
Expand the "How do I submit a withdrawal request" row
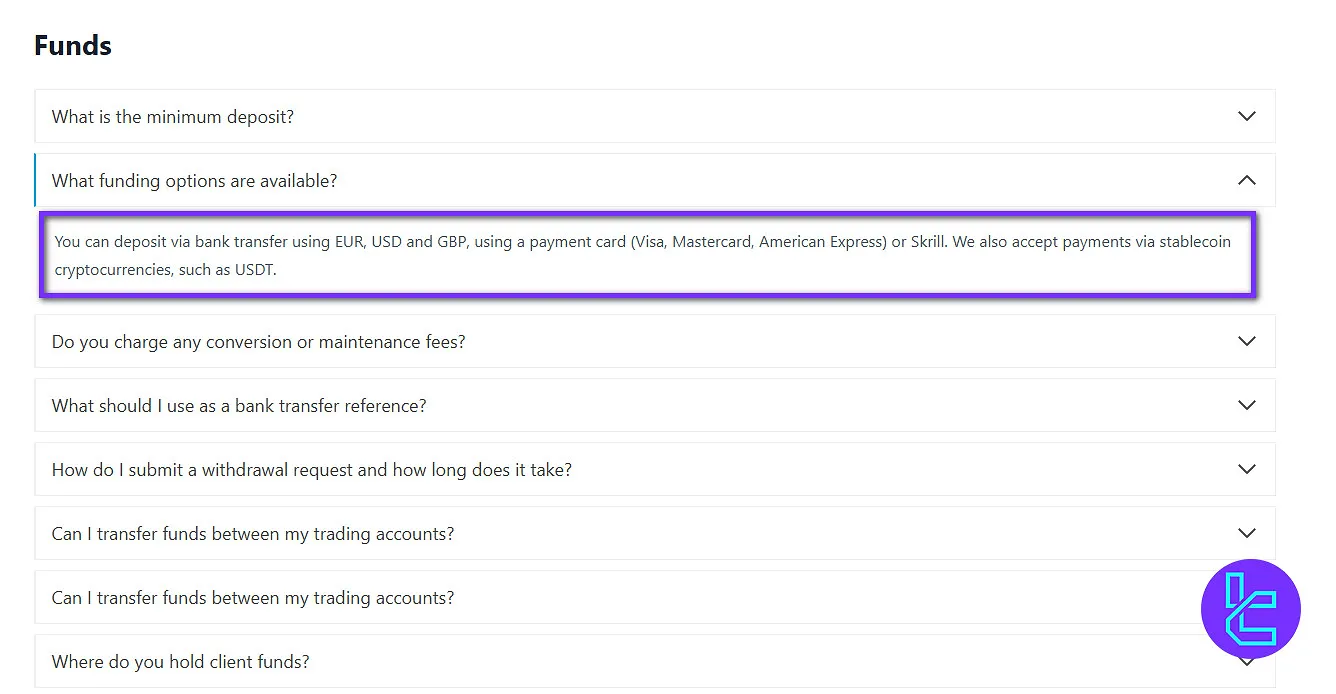312,470
